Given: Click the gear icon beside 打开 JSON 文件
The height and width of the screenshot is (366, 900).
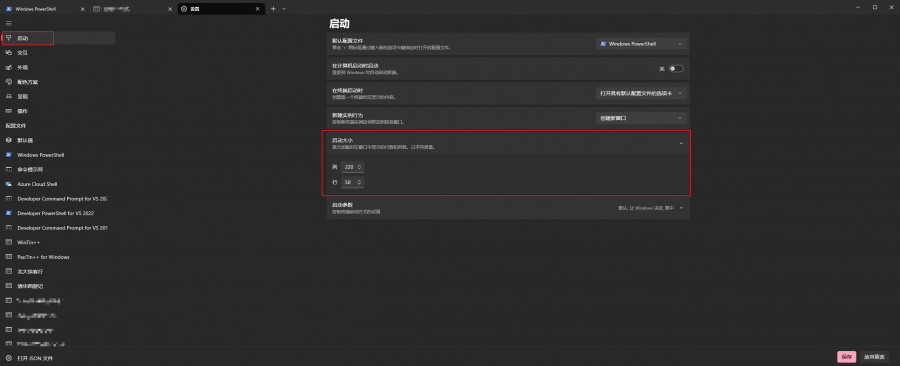Looking at the screenshot, I should pyautogui.click(x=9, y=359).
